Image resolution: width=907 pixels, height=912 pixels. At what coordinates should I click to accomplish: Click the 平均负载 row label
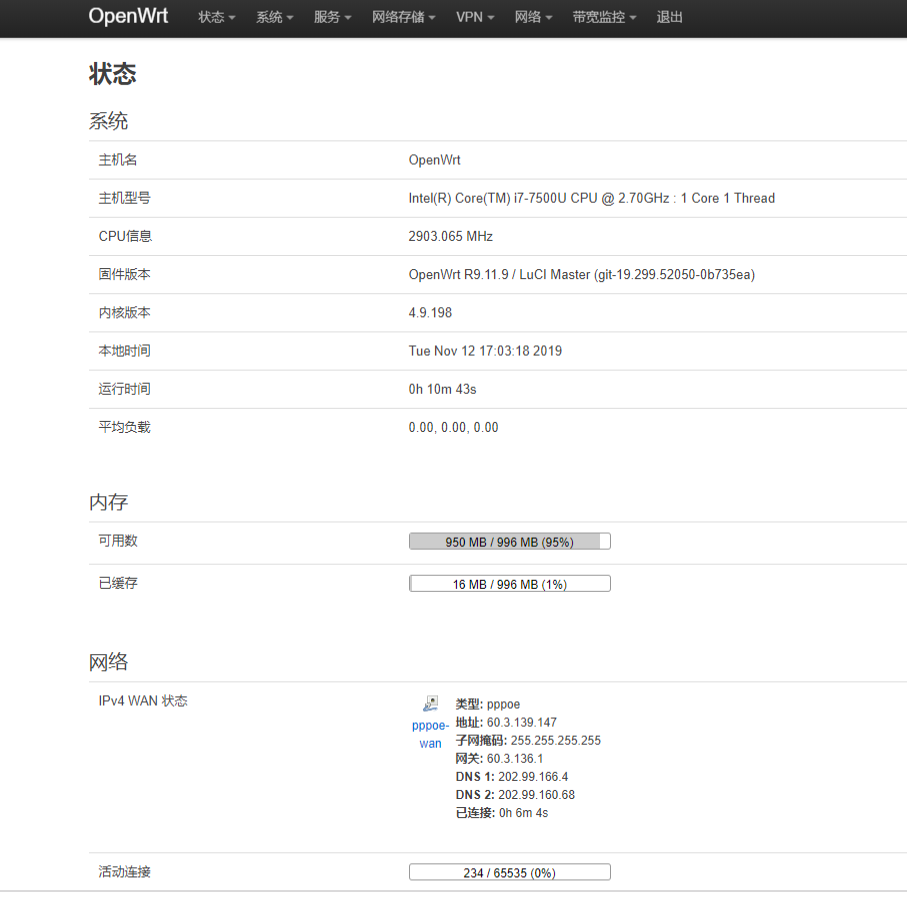[124, 428]
